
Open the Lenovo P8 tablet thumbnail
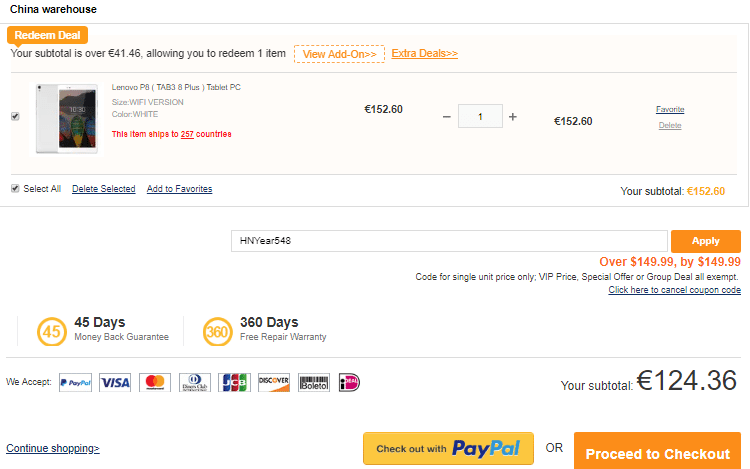66,118
